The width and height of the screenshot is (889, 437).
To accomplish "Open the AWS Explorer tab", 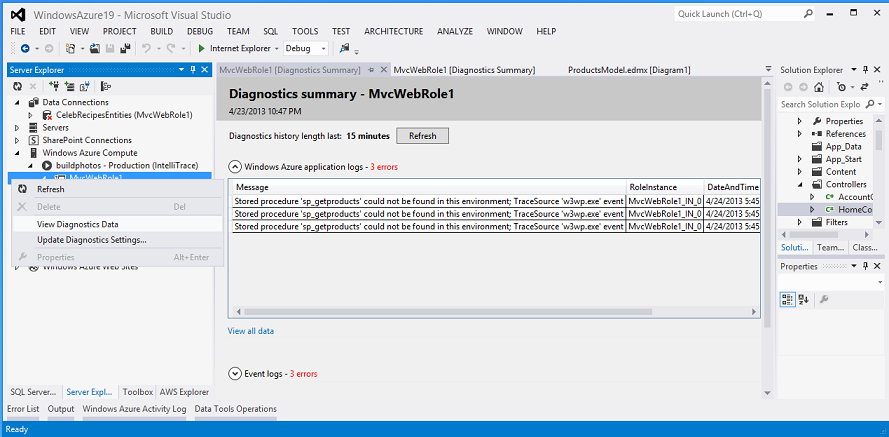I will pos(184,392).
